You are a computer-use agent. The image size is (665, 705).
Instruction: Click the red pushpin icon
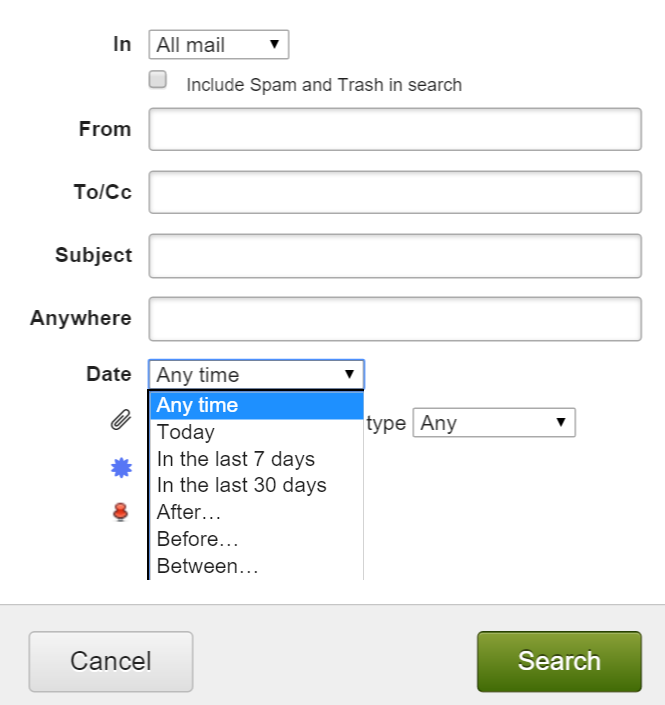click(121, 512)
